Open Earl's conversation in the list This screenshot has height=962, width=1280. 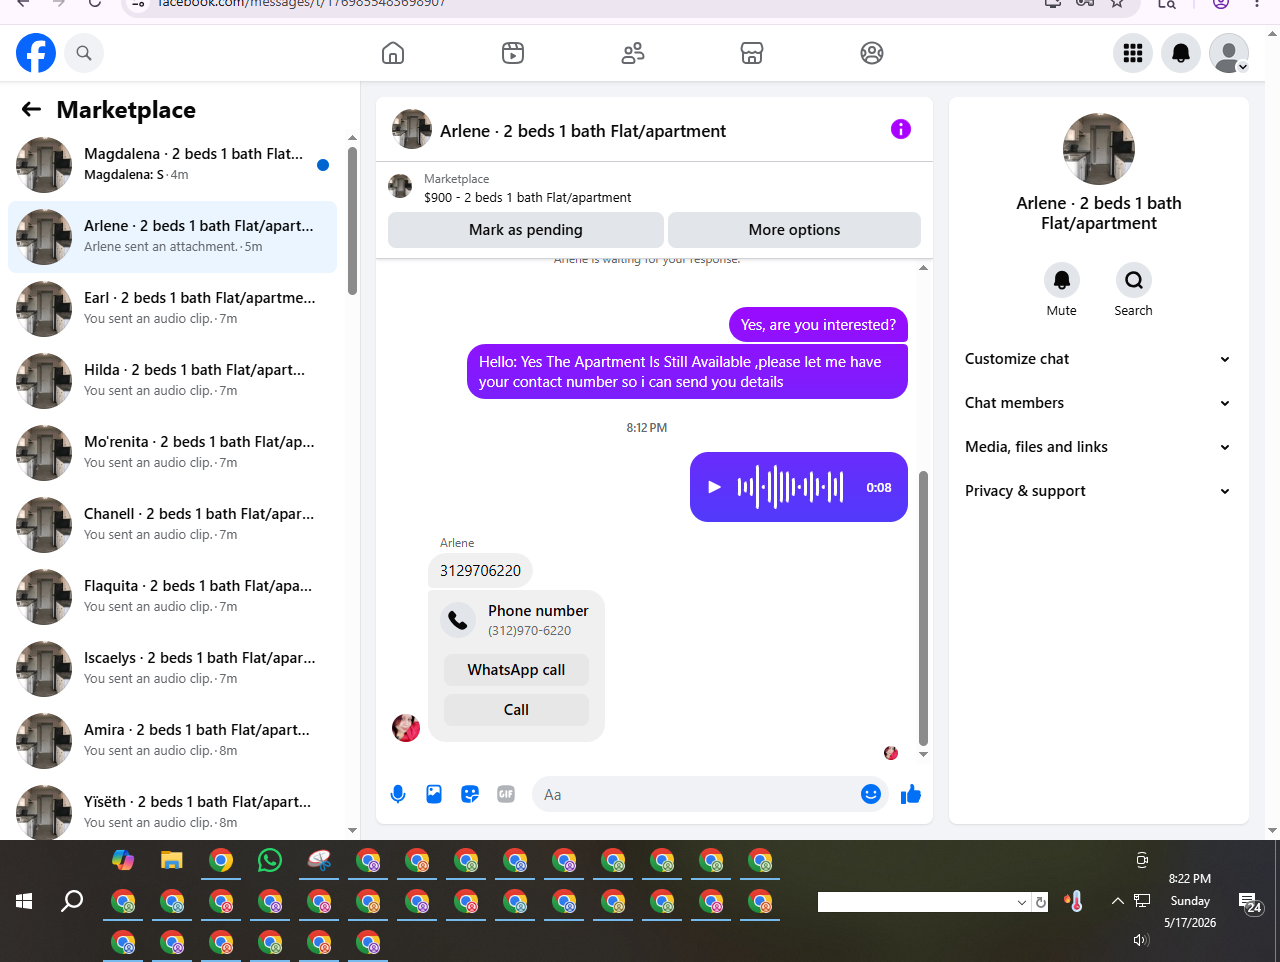pyautogui.click(x=172, y=309)
